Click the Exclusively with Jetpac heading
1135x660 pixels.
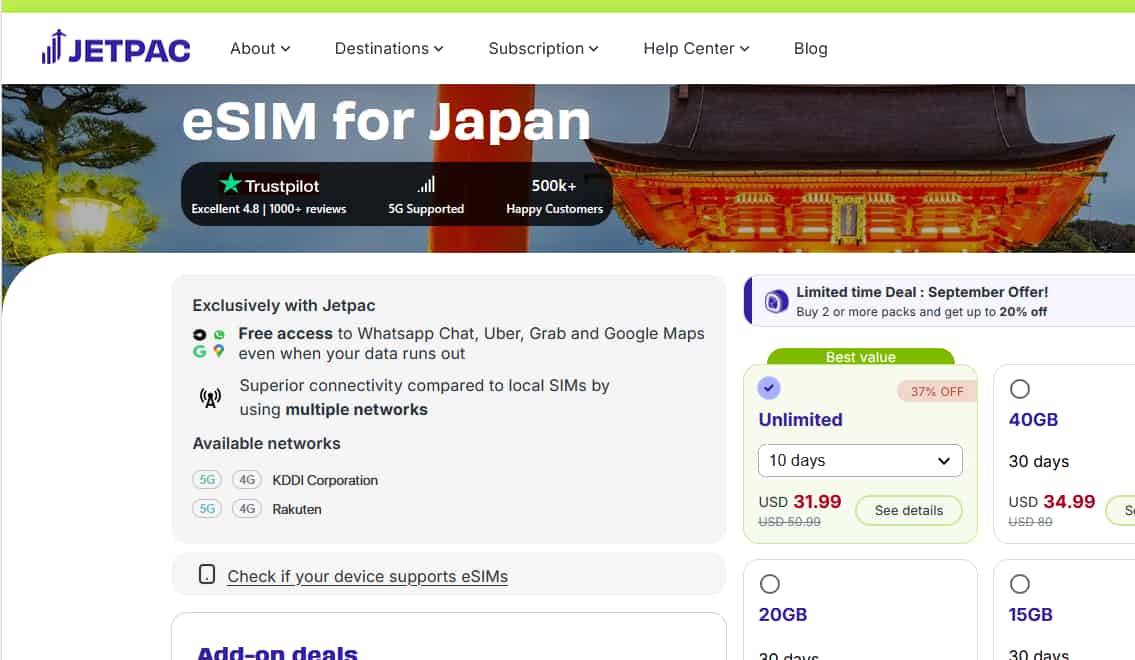[x=284, y=305]
